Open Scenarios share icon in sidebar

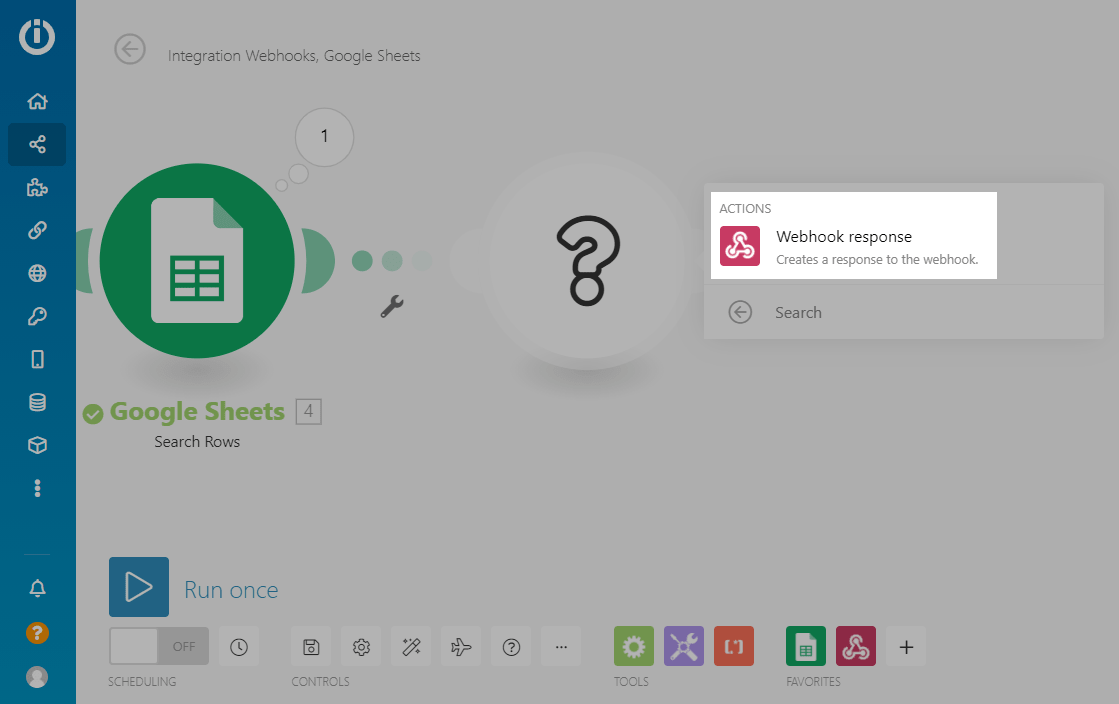37,144
